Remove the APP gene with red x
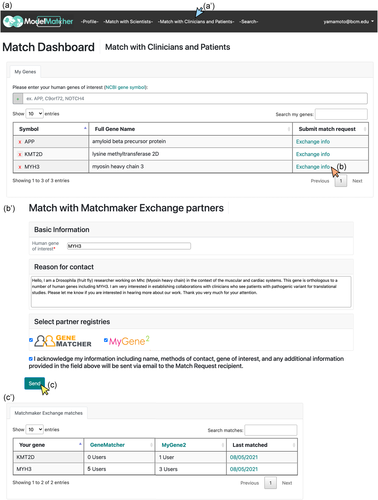Viewport: 378px width, 500px height. pyautogui.click(x=20, y=142)
